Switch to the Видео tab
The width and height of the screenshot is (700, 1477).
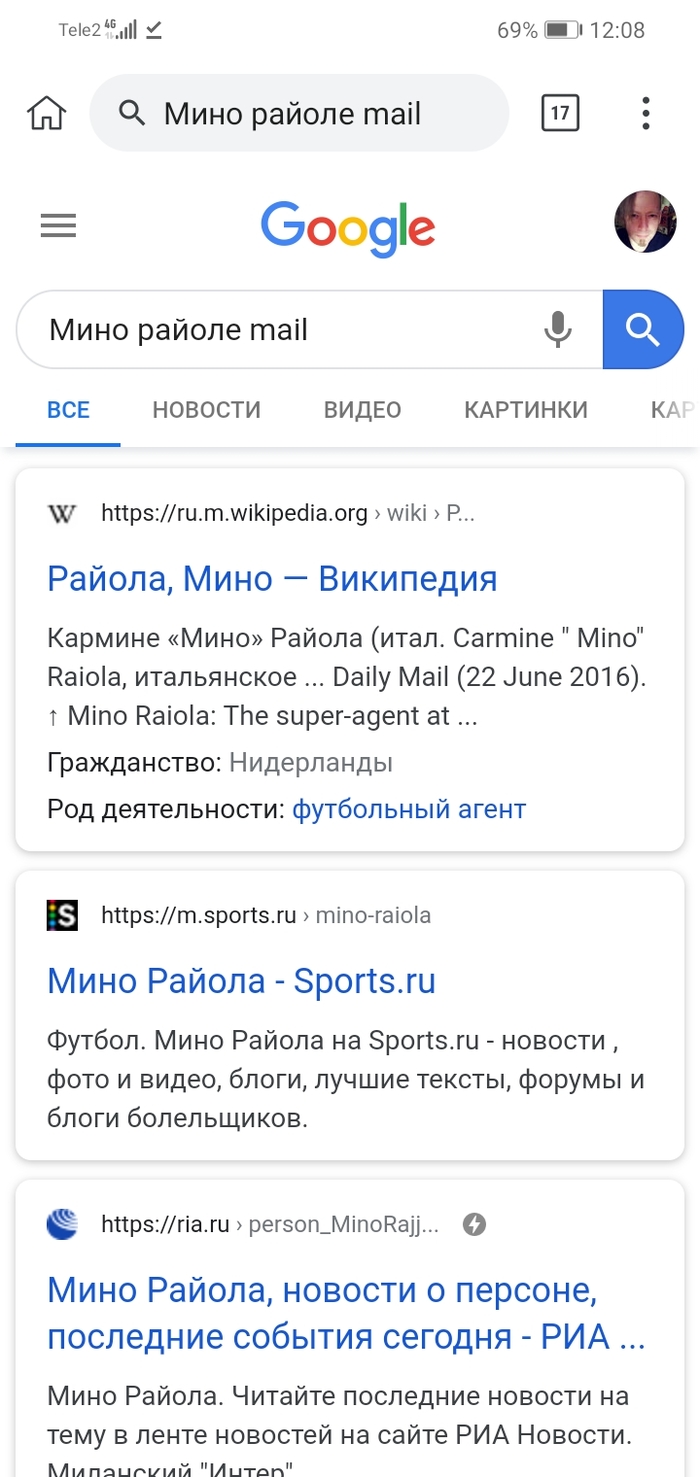[x=362, y=410]
